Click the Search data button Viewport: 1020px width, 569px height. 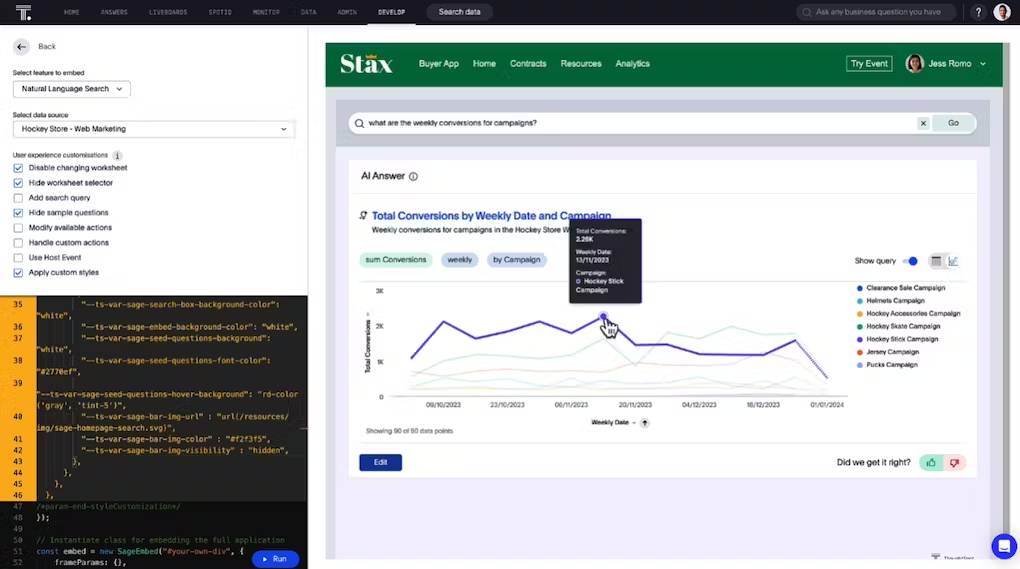click(459, 12)
